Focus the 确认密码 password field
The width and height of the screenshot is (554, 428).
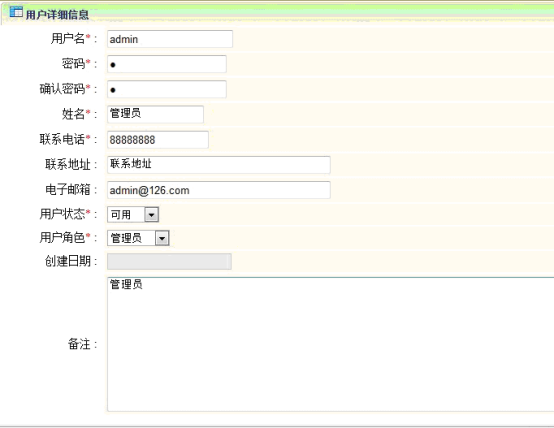167,89
